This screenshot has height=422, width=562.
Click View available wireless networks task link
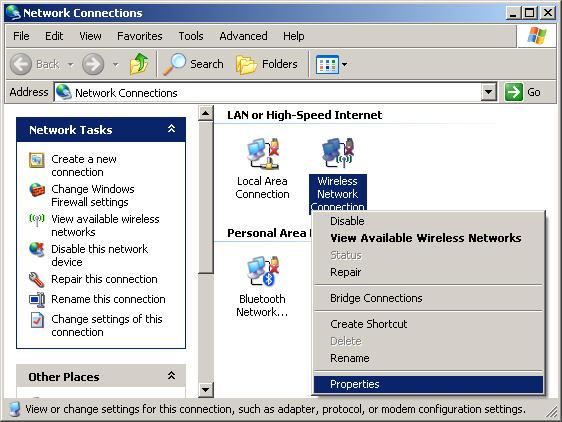tap(105, 226)
